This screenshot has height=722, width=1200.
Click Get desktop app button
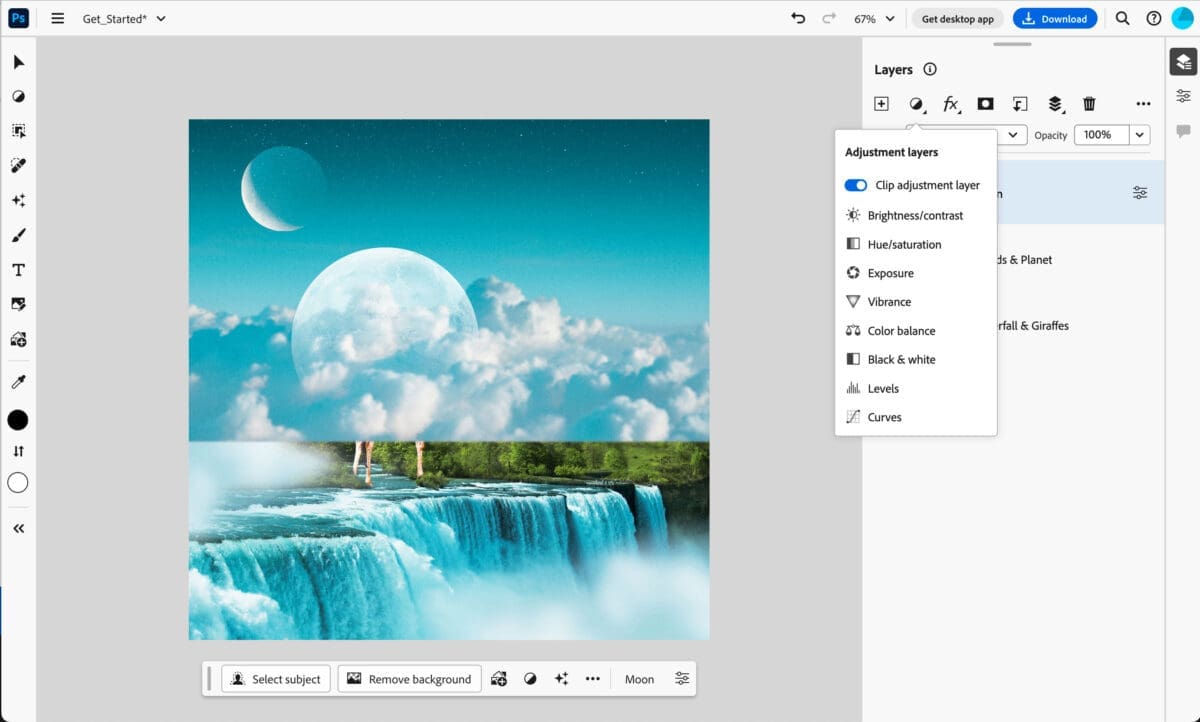point(957,19)
